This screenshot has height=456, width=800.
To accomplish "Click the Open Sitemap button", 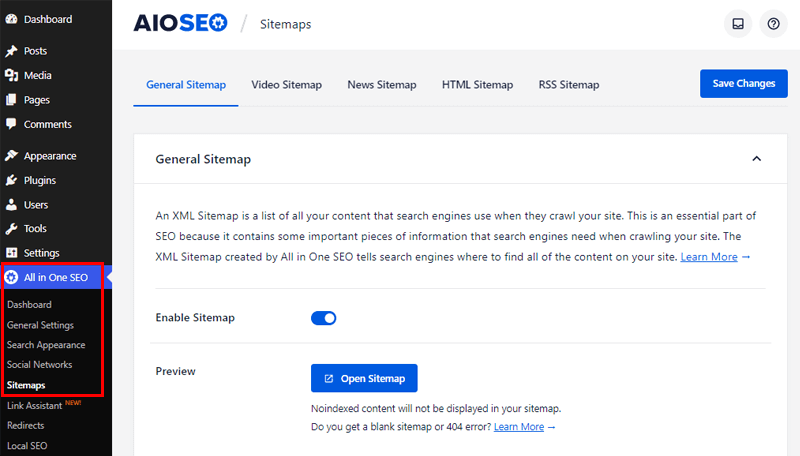I will (x=364, y=378).
